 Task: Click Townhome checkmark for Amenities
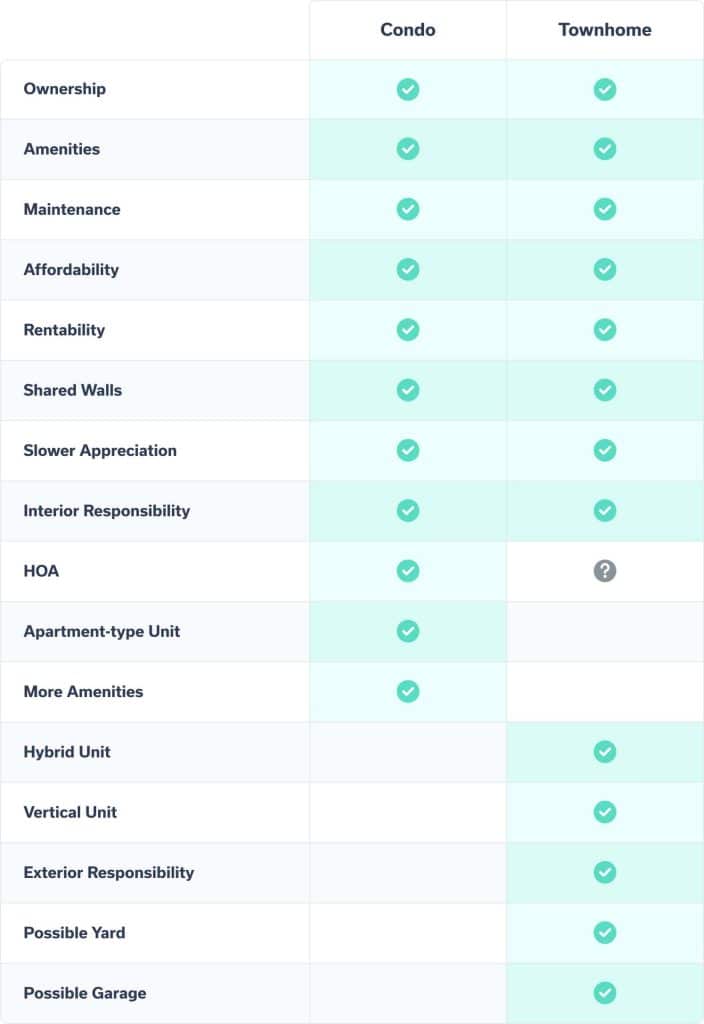605,149
